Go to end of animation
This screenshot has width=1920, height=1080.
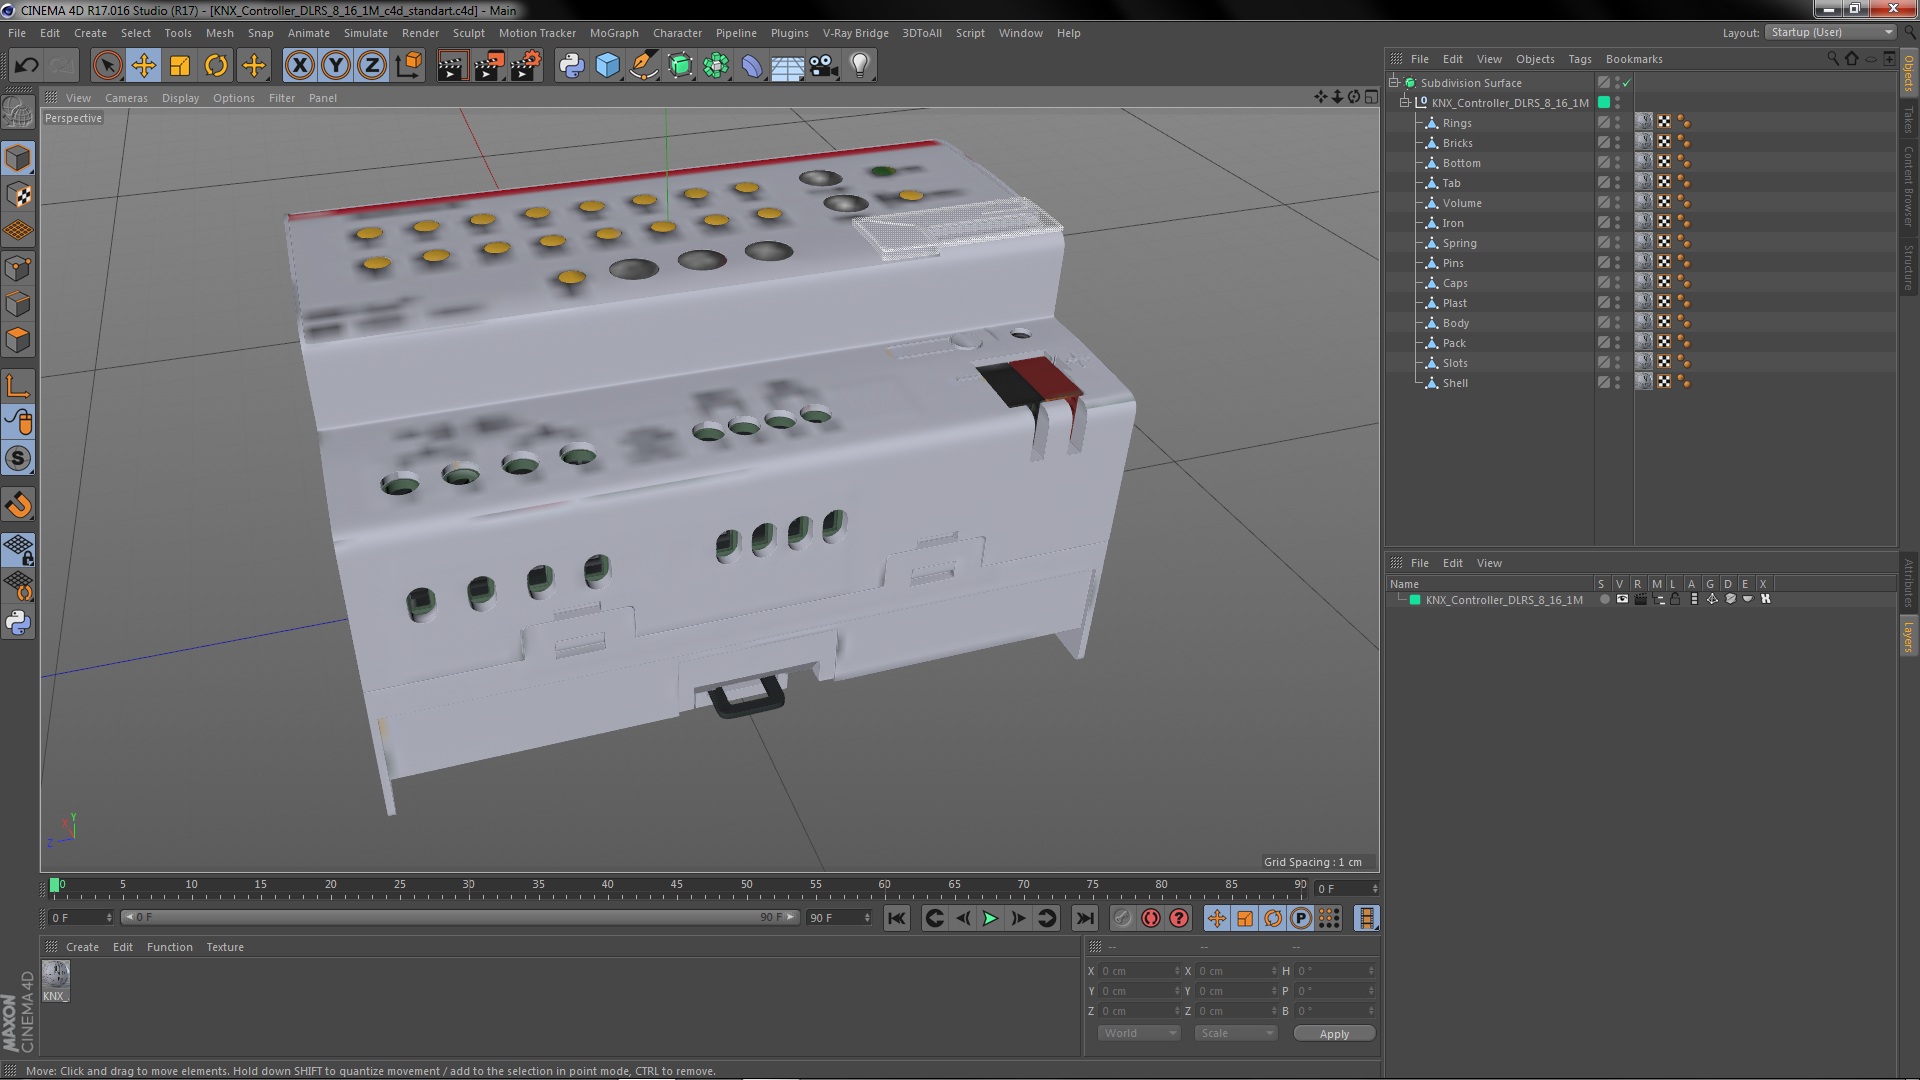(x=1084, y=918)
